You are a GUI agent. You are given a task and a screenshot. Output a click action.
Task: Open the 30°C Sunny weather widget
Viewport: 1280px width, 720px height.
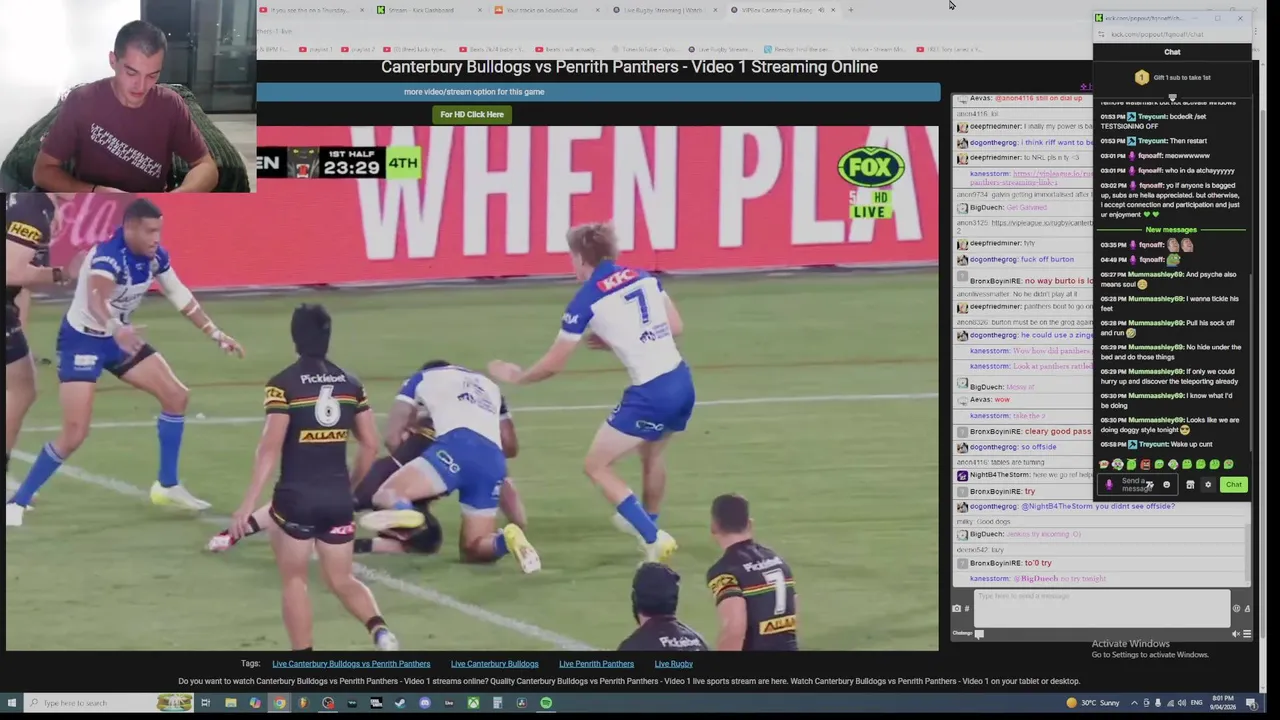pos(1095,703)
